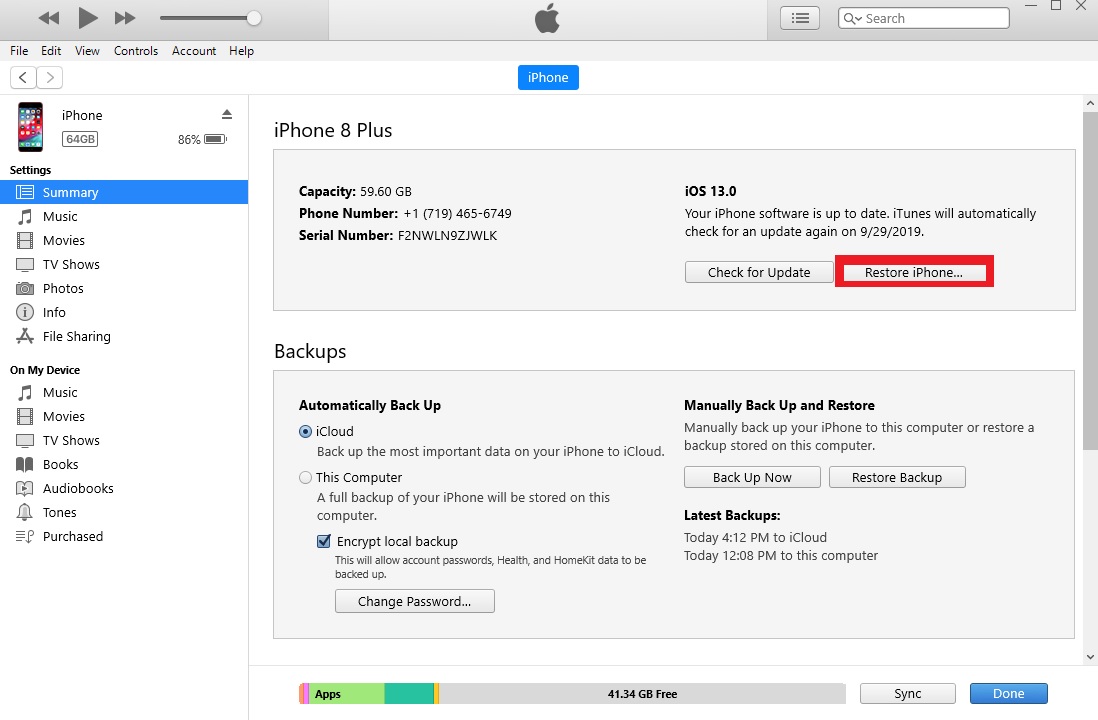Uncheck Encrypt local backup
The height and width of the screenshot is (720, 1098).
(x=324, y=541)
